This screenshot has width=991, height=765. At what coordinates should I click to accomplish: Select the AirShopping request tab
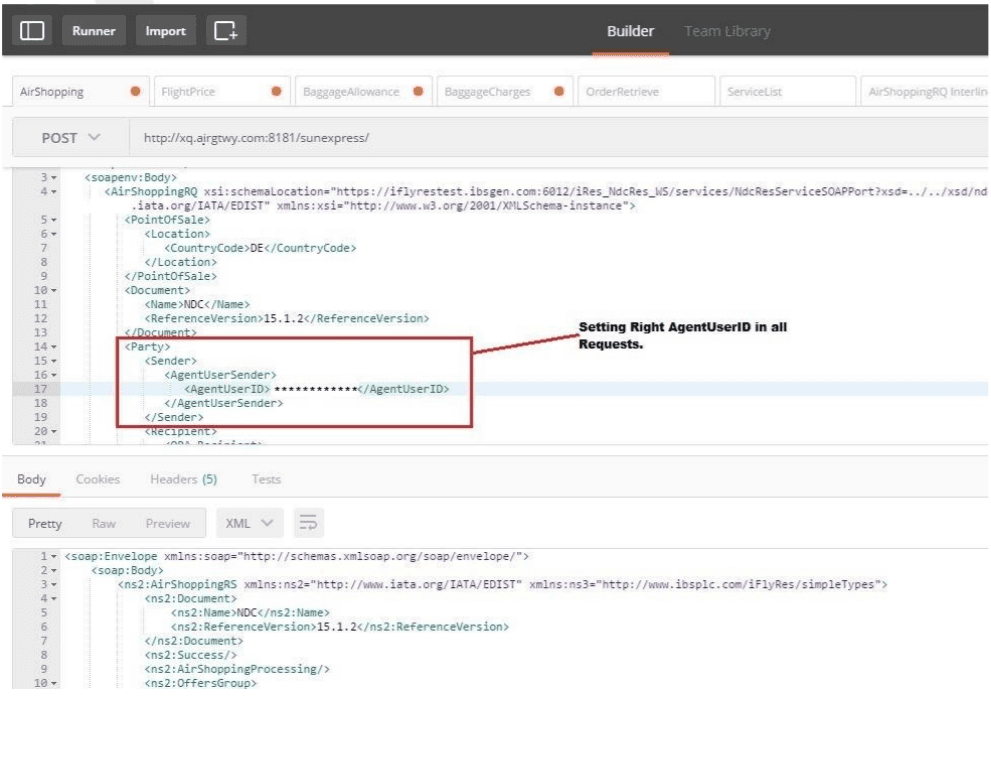click(x=80, y=92)
